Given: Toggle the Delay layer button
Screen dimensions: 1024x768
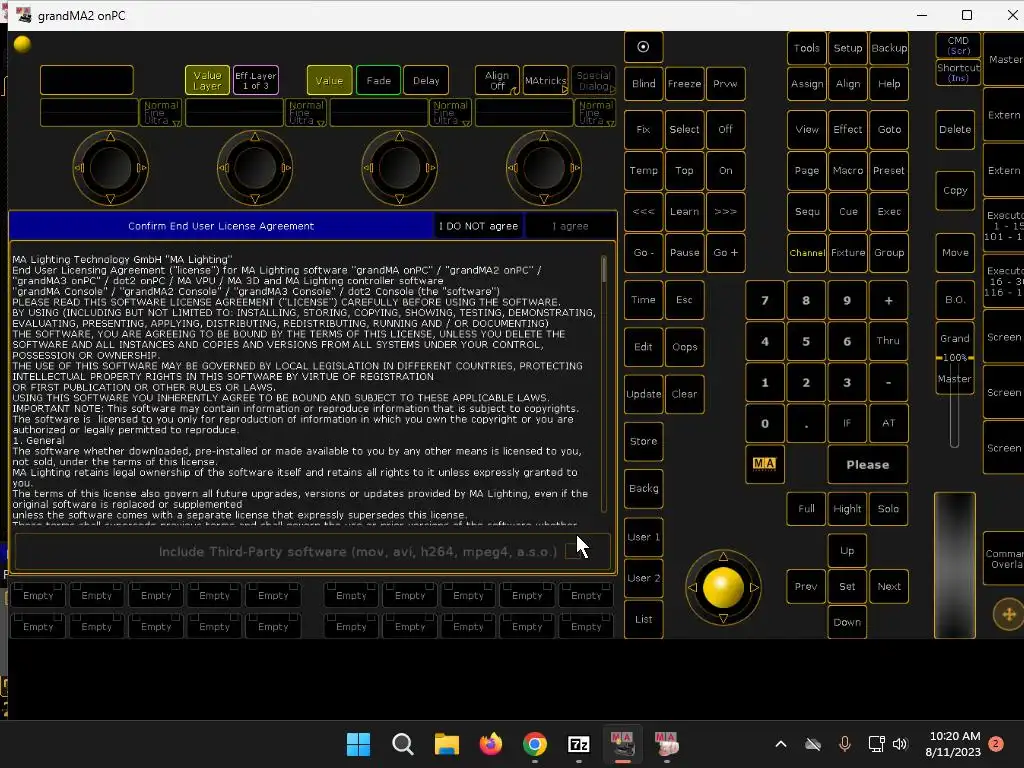Looking at the screenshot, I should 426,80.
